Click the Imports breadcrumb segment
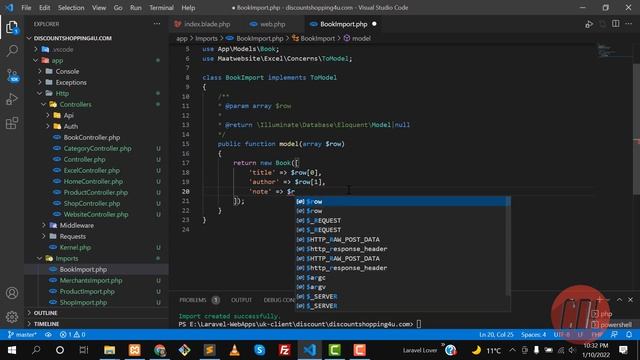Image resolution: width=640 pixels, height=360 pixels. click(206, 38)
